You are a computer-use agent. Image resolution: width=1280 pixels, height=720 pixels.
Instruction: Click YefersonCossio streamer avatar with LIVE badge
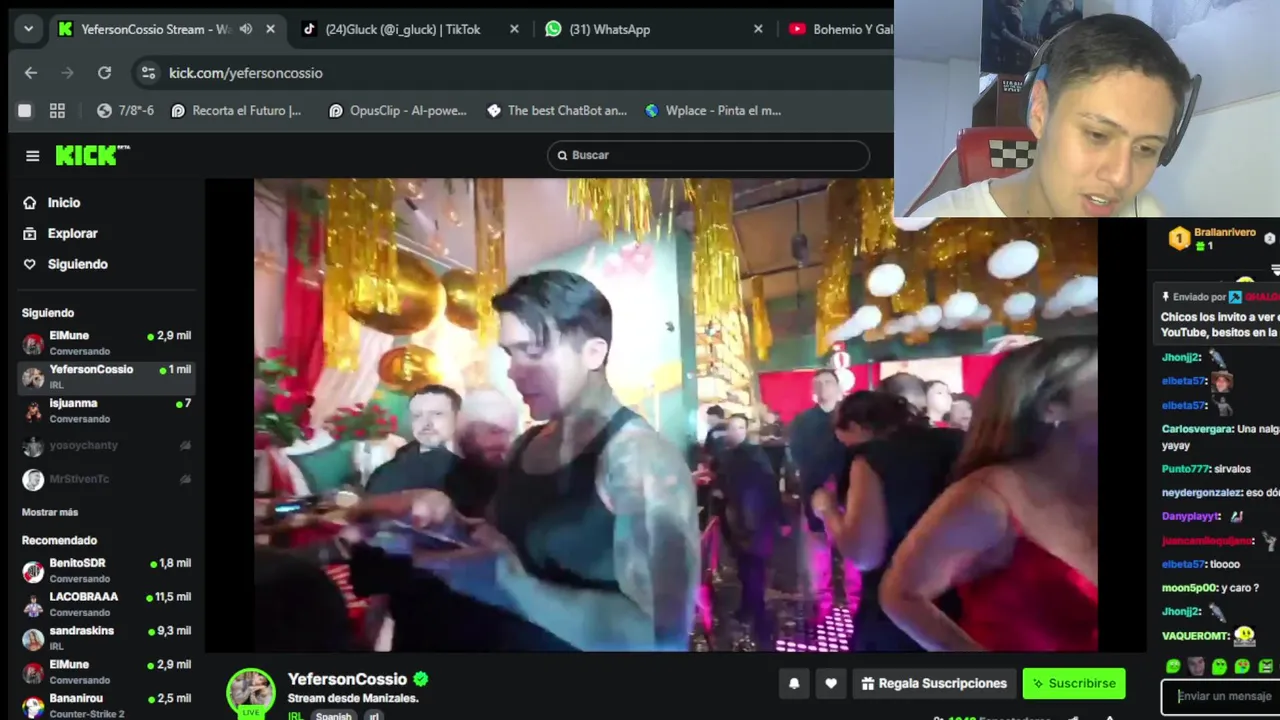point(251,693)
